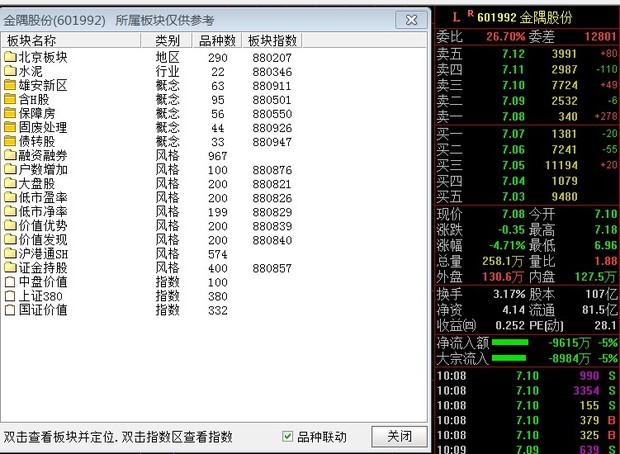Click the 北京板块 folder icon
Viewport: 620px width, 454px height.
(11, 58)
